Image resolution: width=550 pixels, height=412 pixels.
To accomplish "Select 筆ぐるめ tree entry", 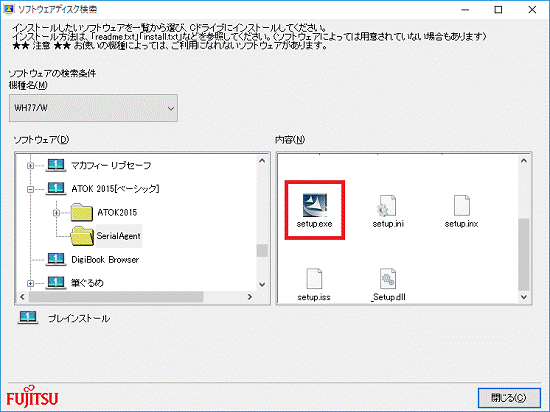I will click(x=87, y=283).
